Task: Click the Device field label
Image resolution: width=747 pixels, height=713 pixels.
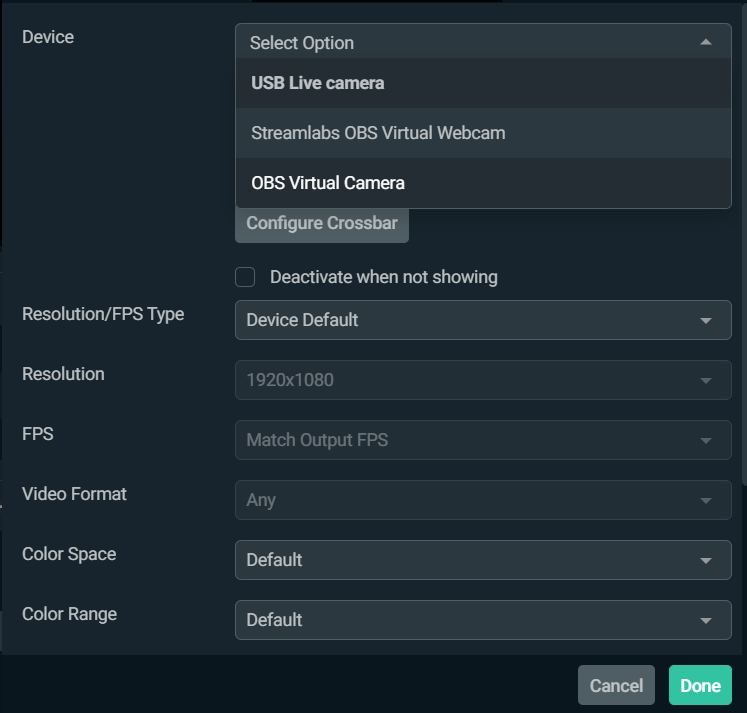Action: pos(48,37)
